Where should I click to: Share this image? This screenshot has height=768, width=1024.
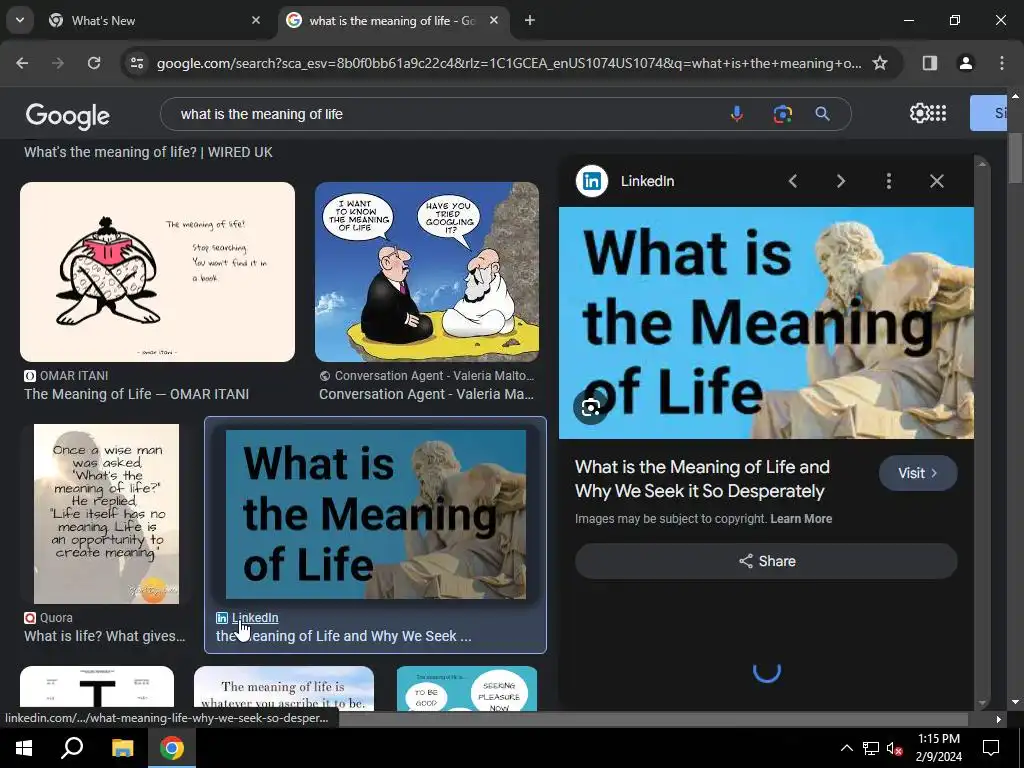click(766, 561)
